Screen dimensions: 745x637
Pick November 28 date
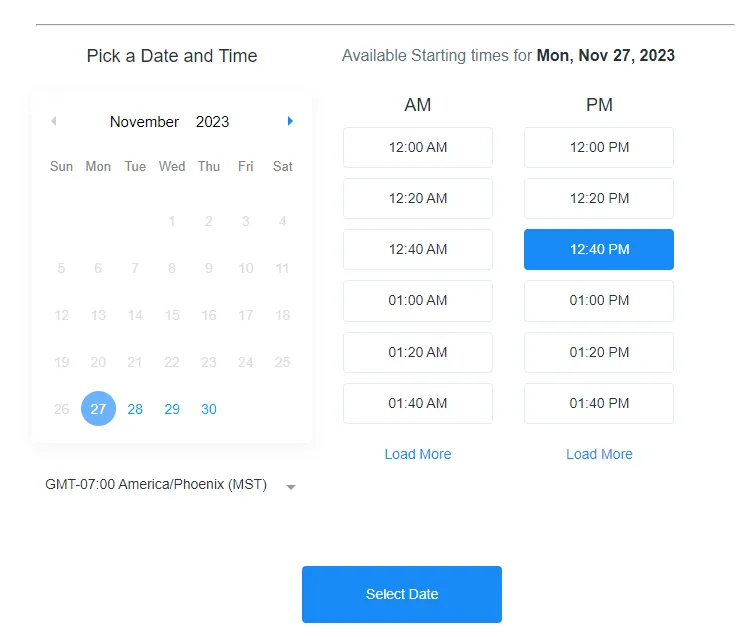point(135,409)
